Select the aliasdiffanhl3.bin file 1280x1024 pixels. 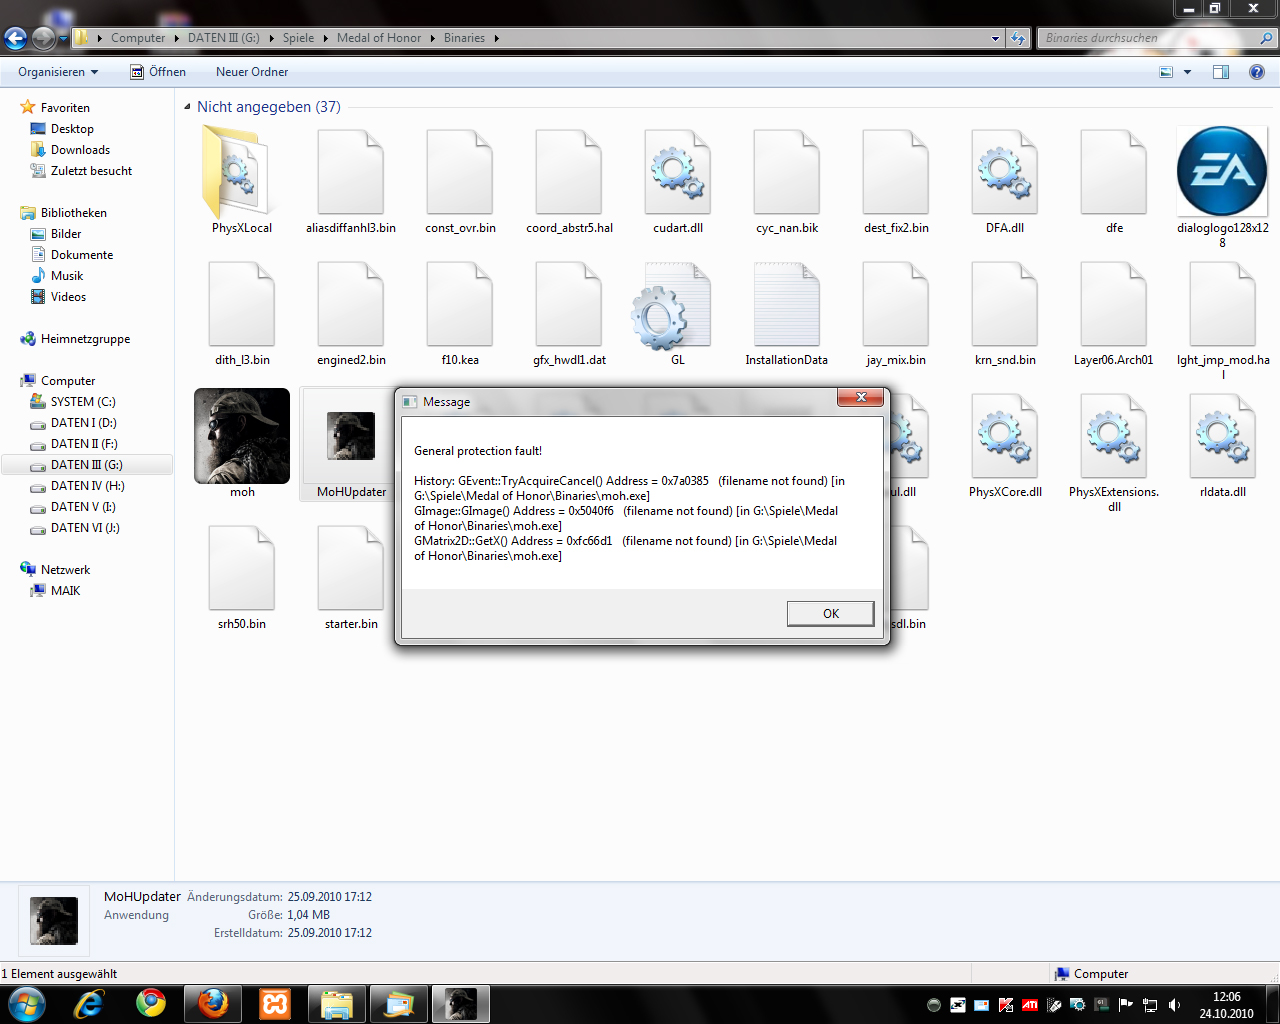click(x=351, y=180)
